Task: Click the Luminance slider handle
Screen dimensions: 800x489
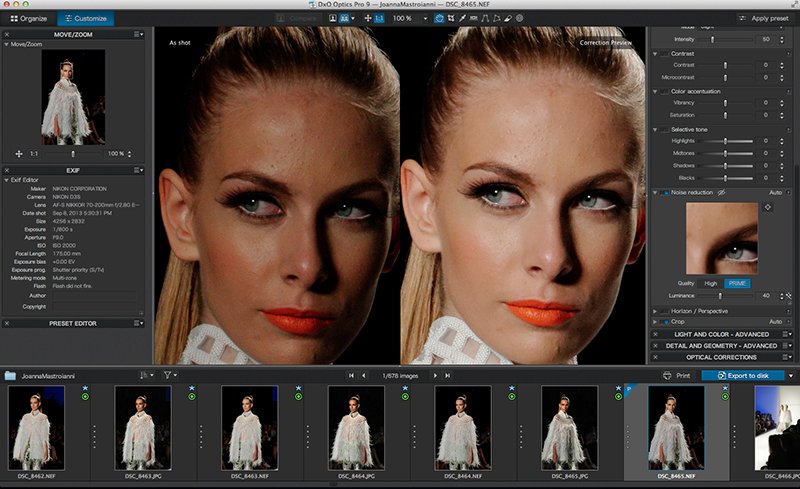Action: (x=720, y=296)
